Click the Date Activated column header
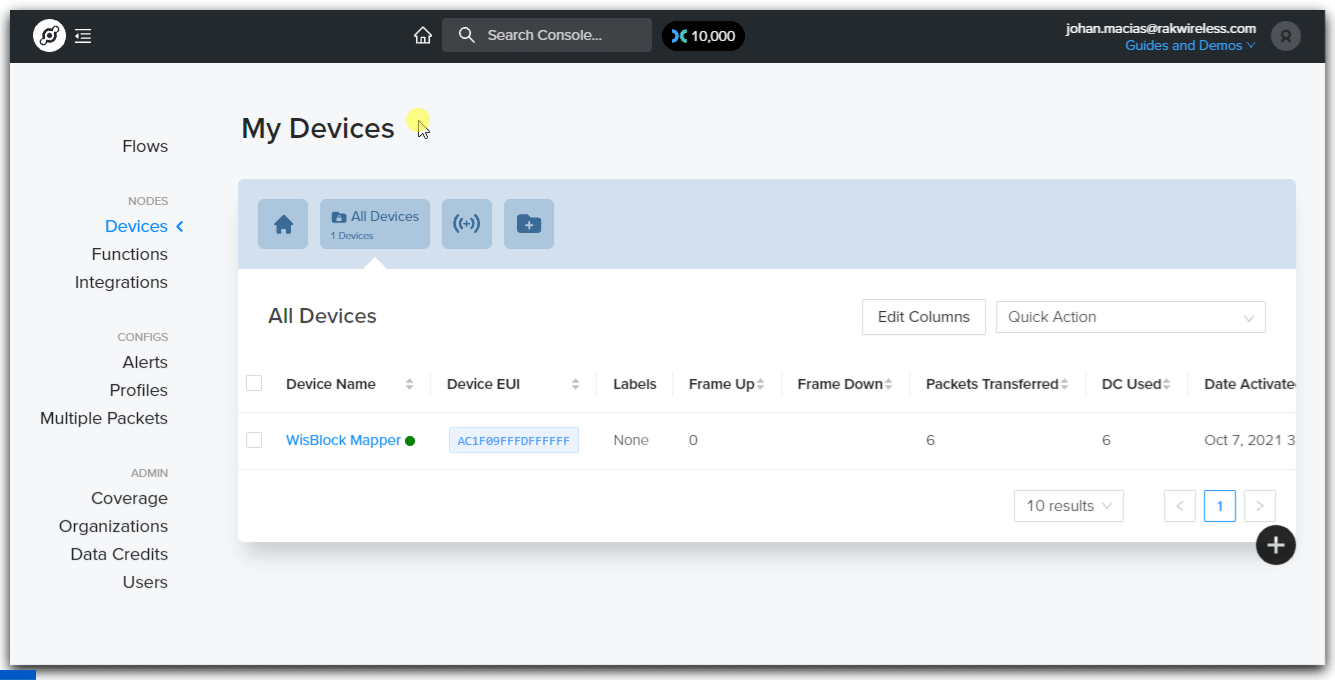This screenshot has width=1335, height=680. click(1250, 384)
